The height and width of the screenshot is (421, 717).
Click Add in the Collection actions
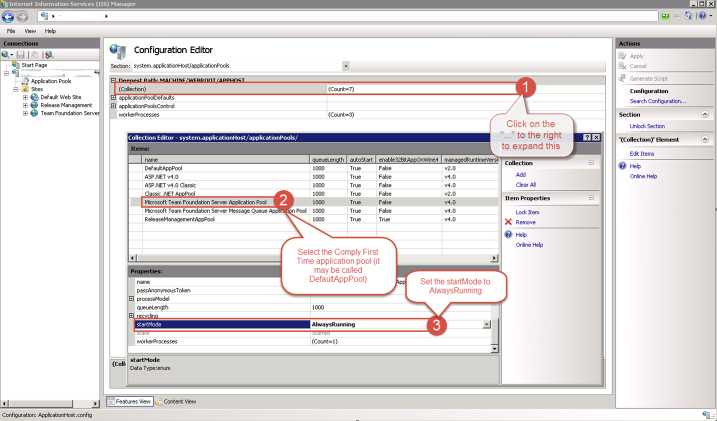(x=521, y=174)
